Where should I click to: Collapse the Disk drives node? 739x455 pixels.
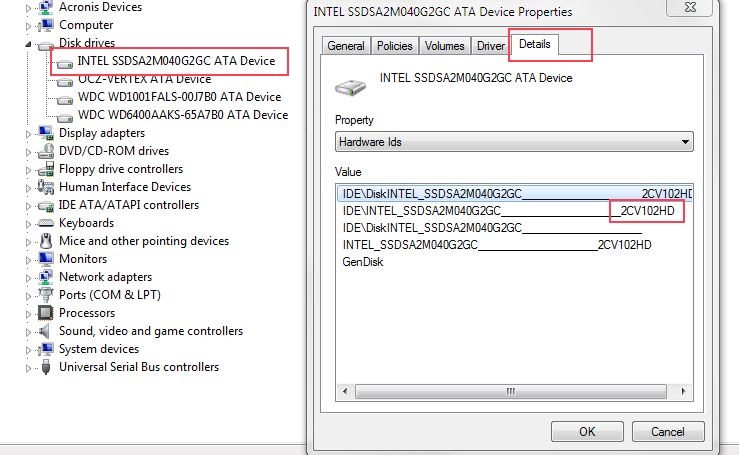(28, 44)
